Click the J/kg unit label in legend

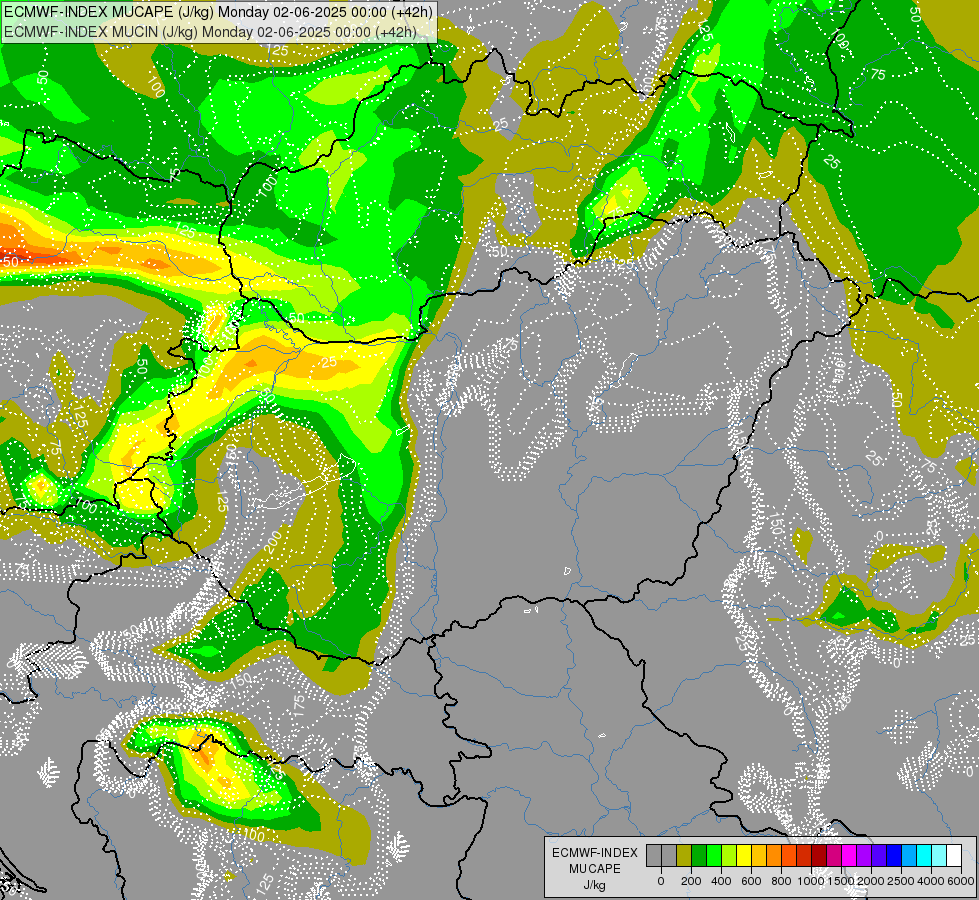click(595, 886)
